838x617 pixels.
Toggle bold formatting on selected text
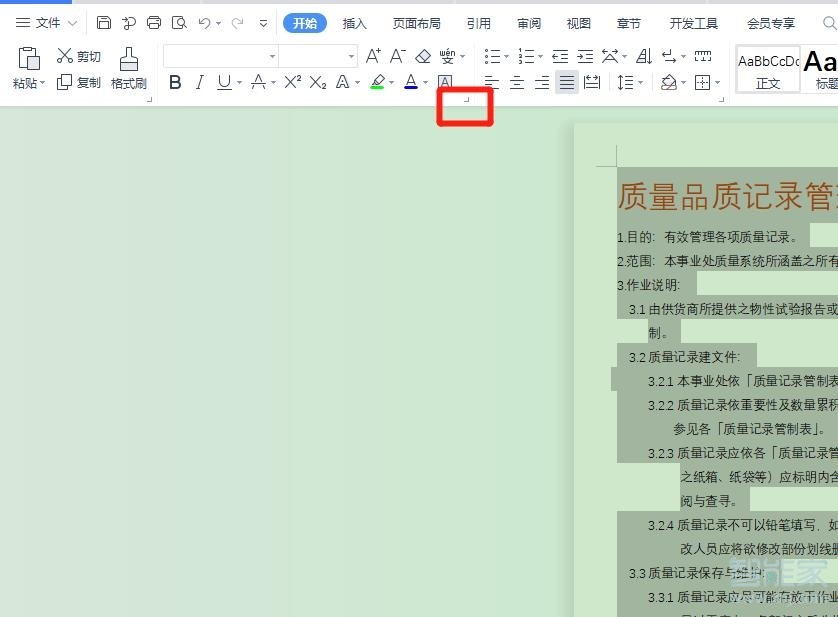pos(175,82)
